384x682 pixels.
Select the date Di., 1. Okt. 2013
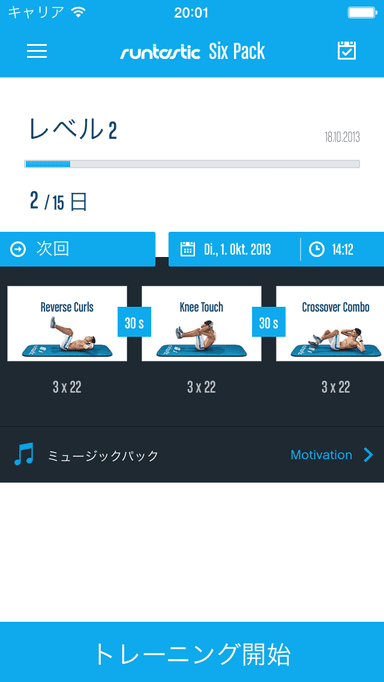[x=237, y=250]
